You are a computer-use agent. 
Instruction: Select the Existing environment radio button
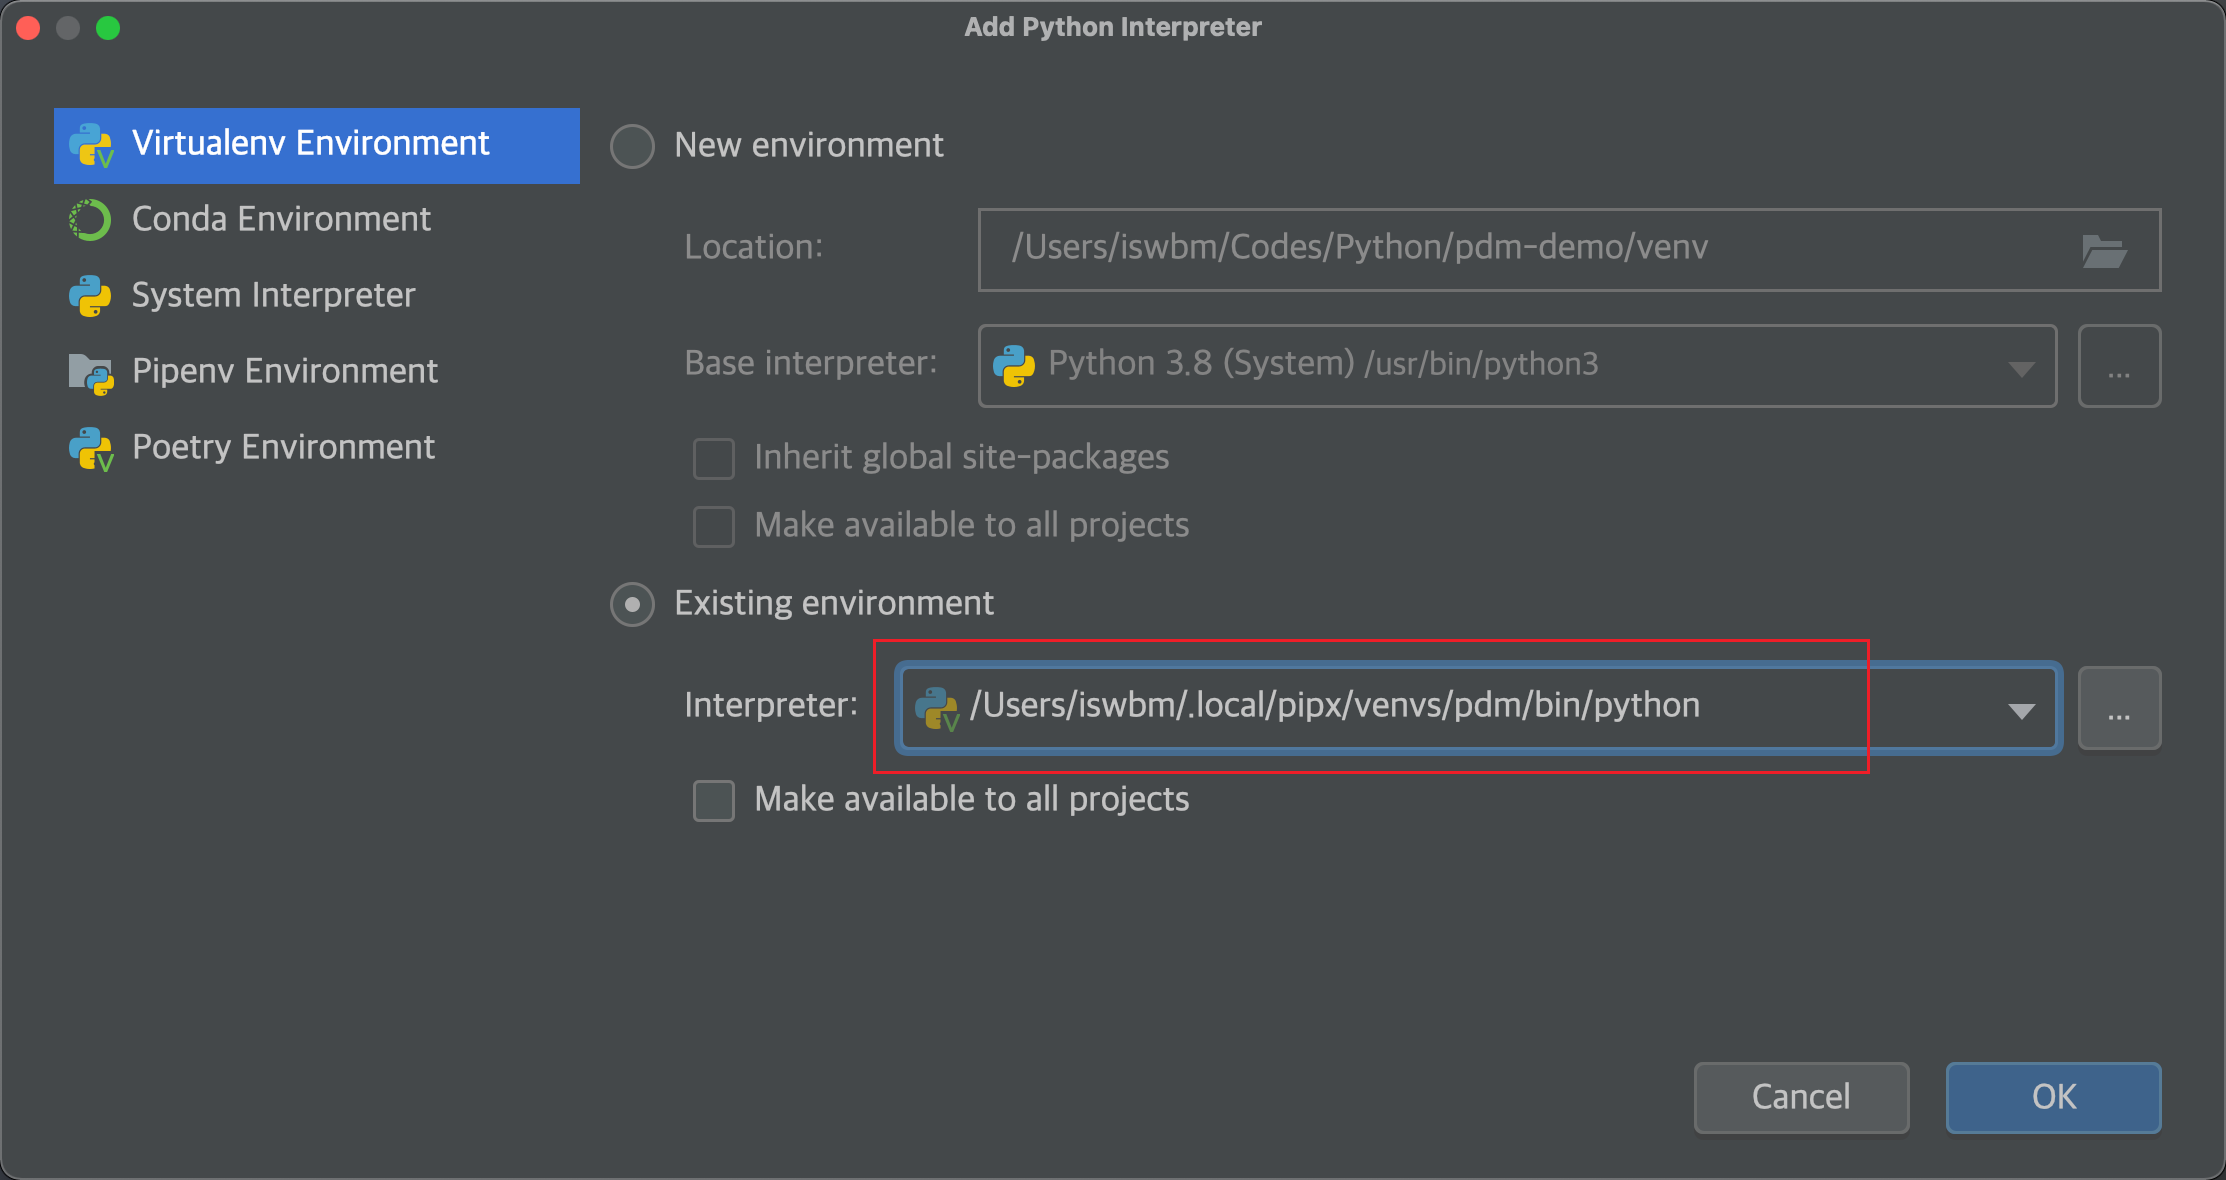click(x=632, y=604)
